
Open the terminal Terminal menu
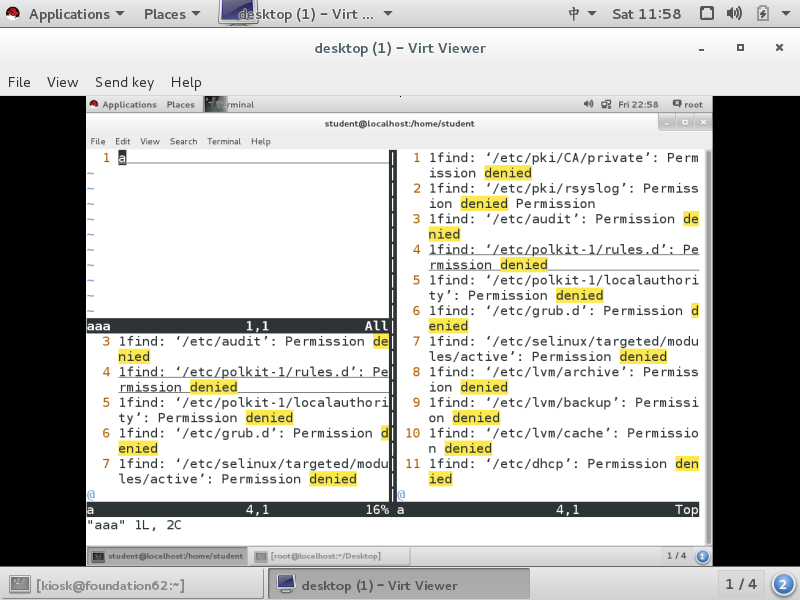pyautogui.click(x=224, y=141)
